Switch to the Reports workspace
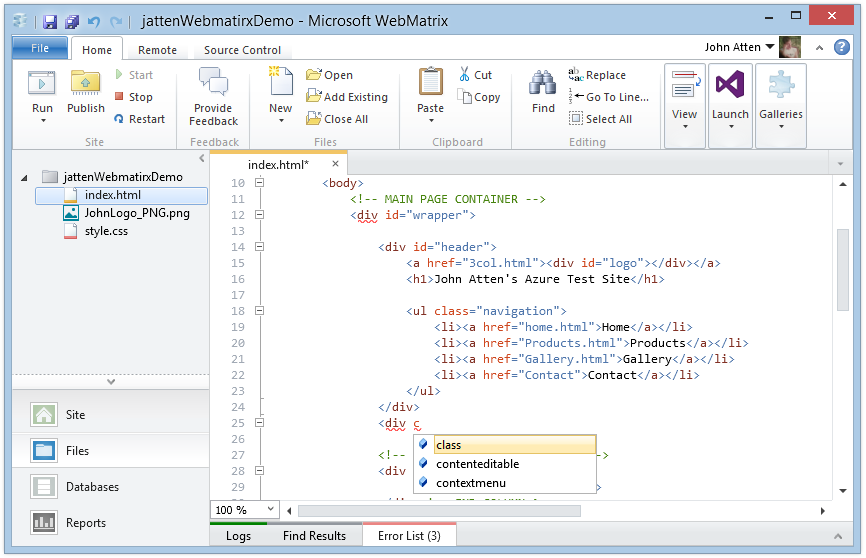This screenshot has height=558, width=866. [x=110, y=522]
